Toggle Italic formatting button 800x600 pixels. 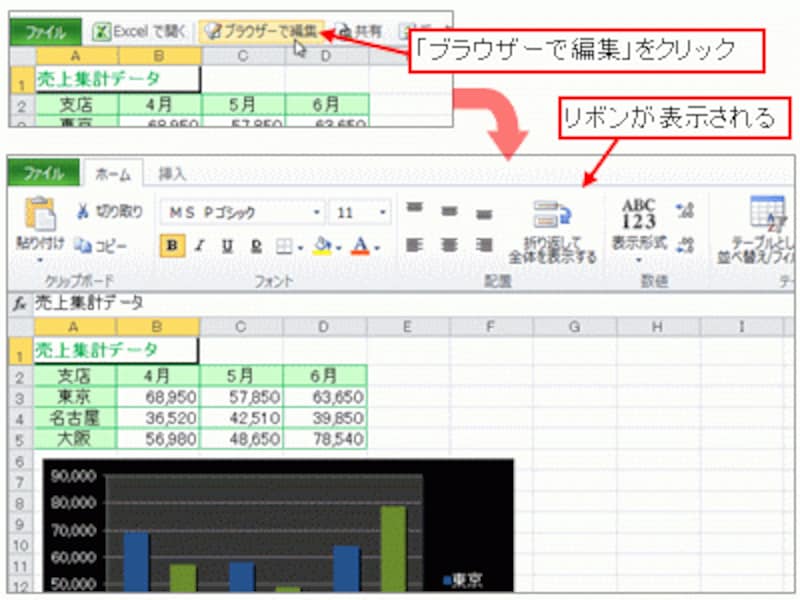tap(200, 246)
